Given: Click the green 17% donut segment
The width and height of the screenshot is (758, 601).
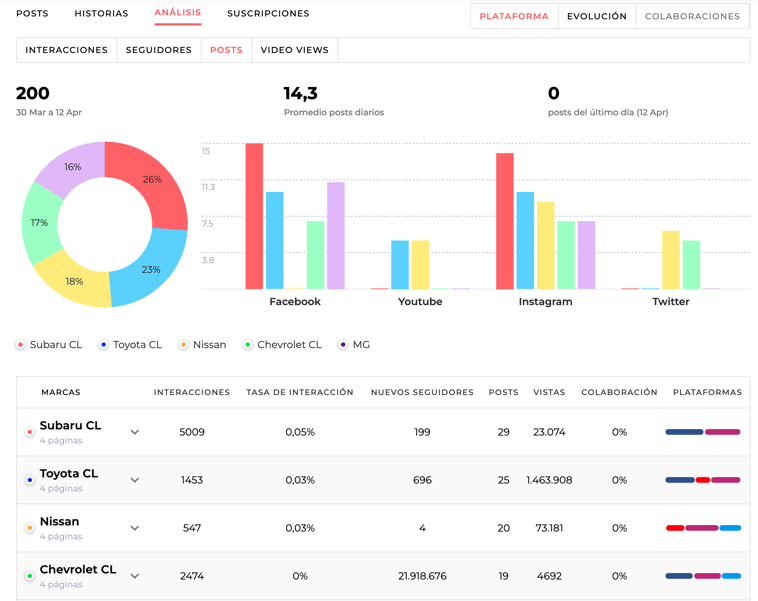Looking at the screenshot, I should 39,223.
